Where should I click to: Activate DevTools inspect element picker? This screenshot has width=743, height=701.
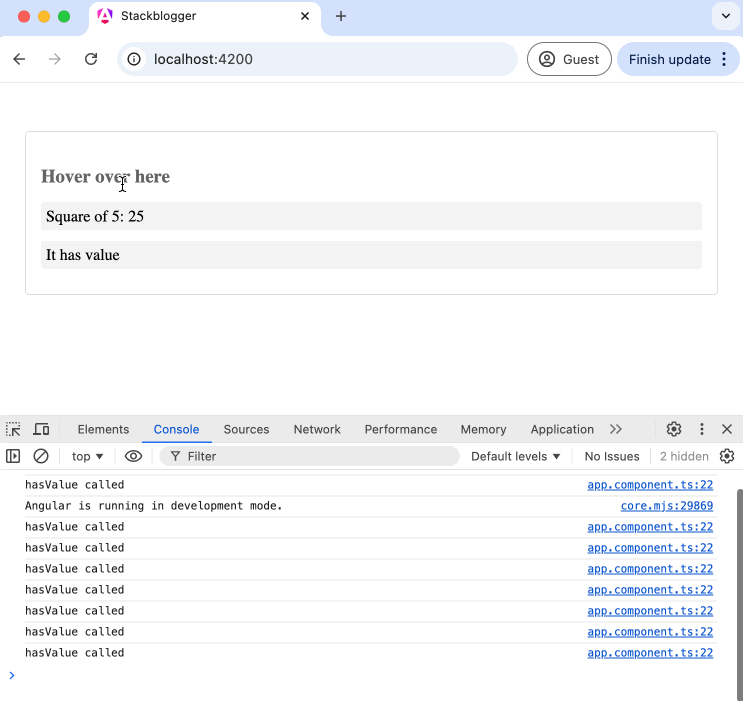[13, 429]
